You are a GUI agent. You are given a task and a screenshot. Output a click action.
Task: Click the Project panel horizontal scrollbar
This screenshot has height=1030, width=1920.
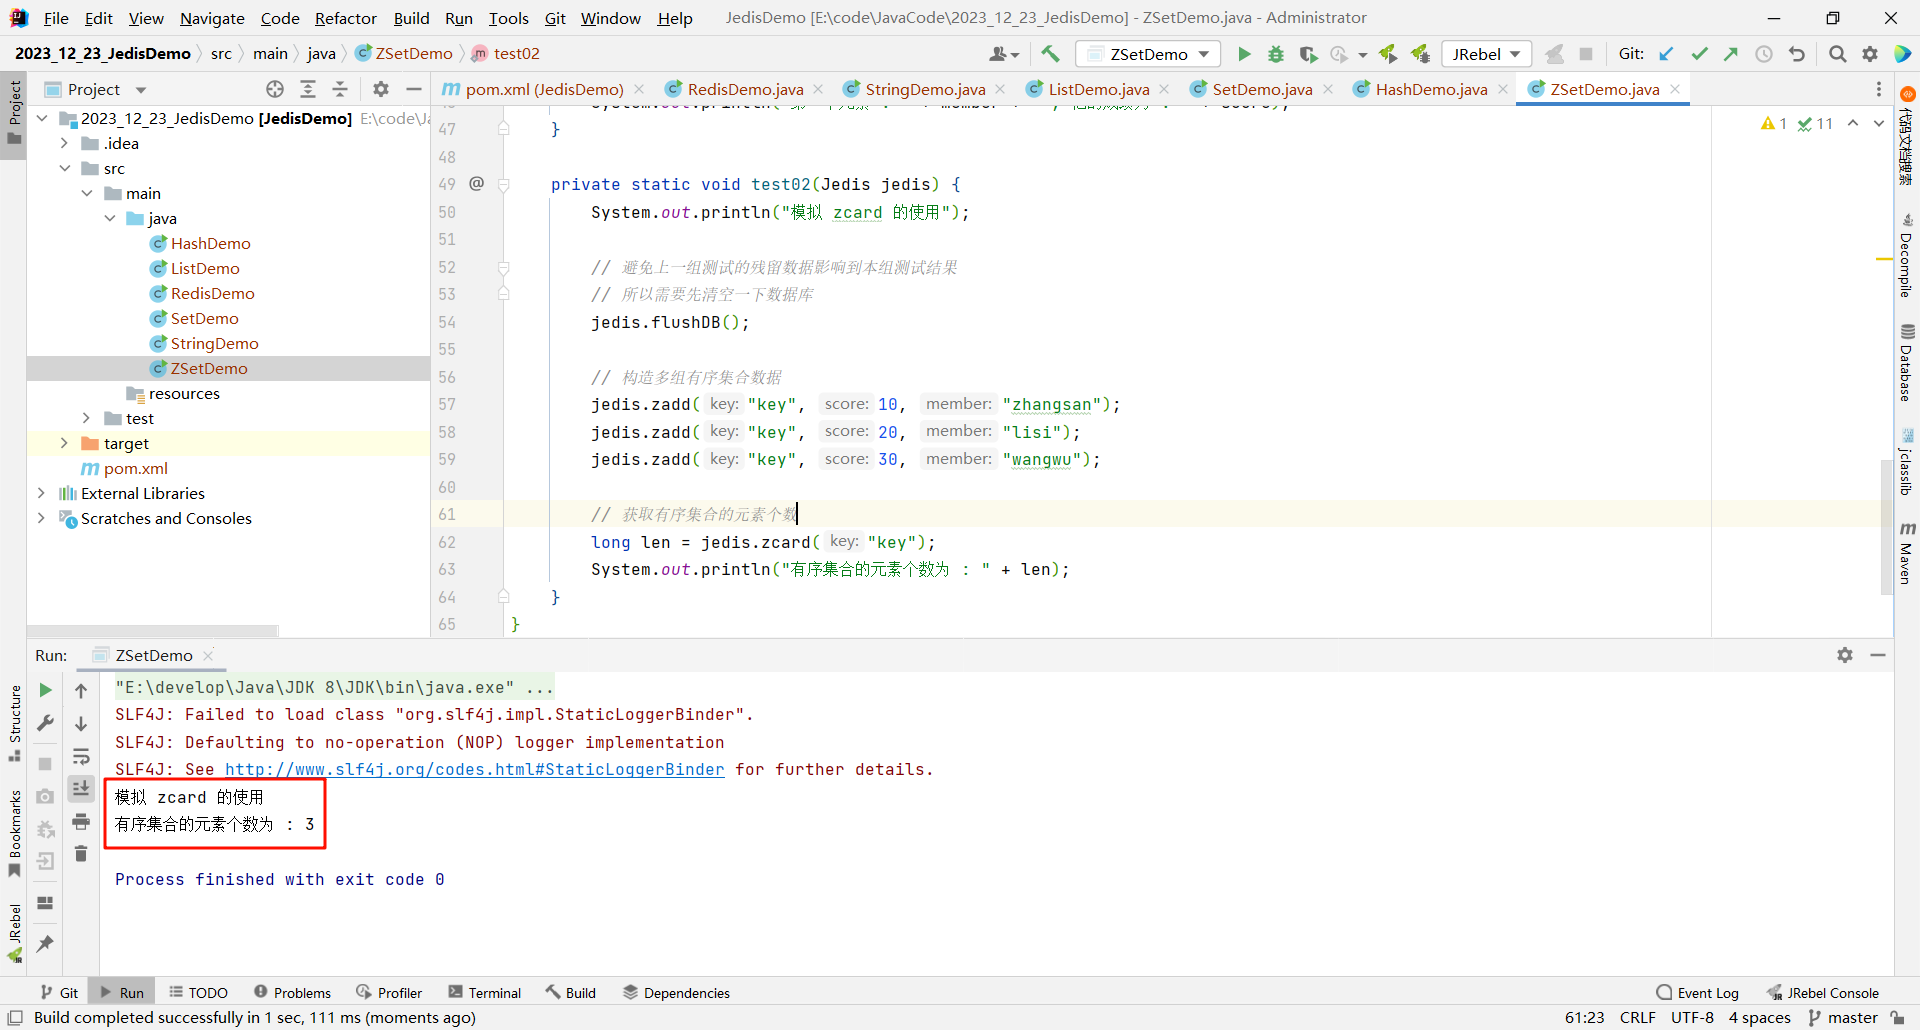pyautogui.click(x=153, y=631)
